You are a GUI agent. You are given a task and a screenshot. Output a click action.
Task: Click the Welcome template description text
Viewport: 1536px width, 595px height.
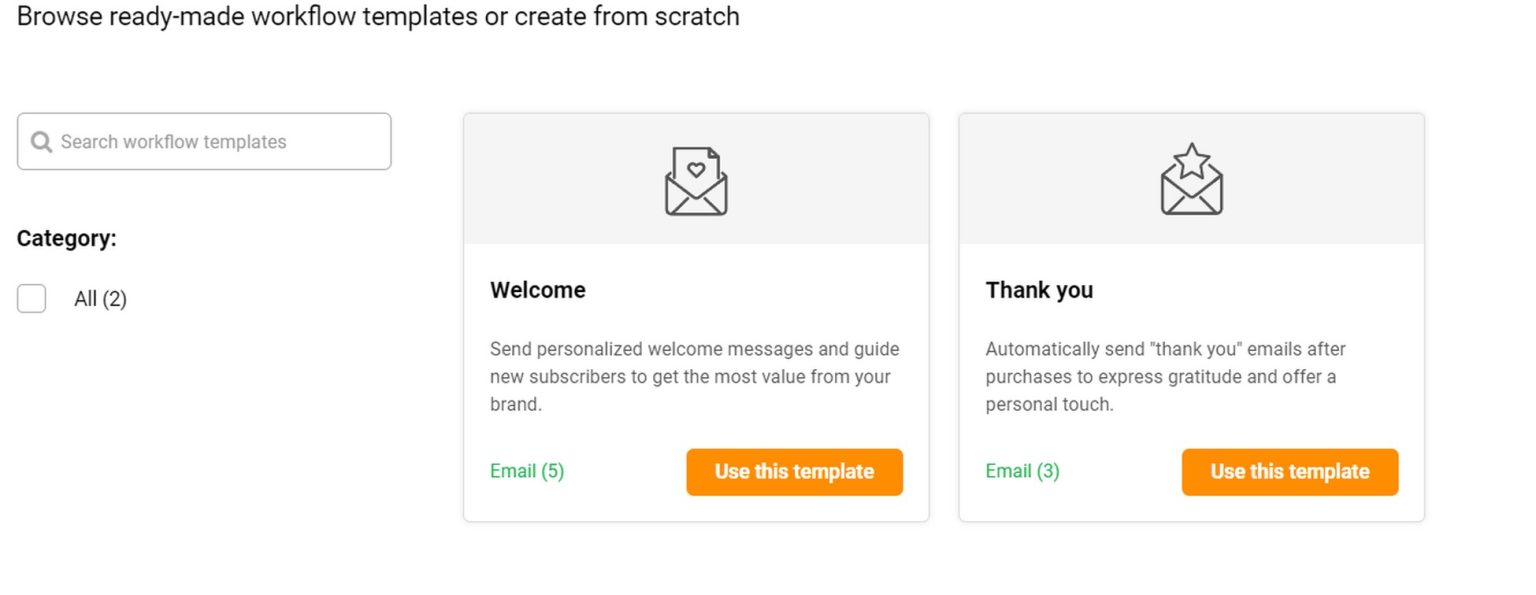pyautogui.click(x=694, y=376)
